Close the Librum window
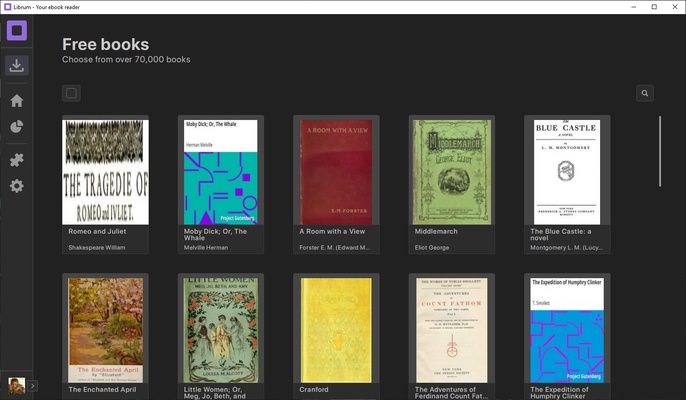686x400 pixels. point(675,7)
